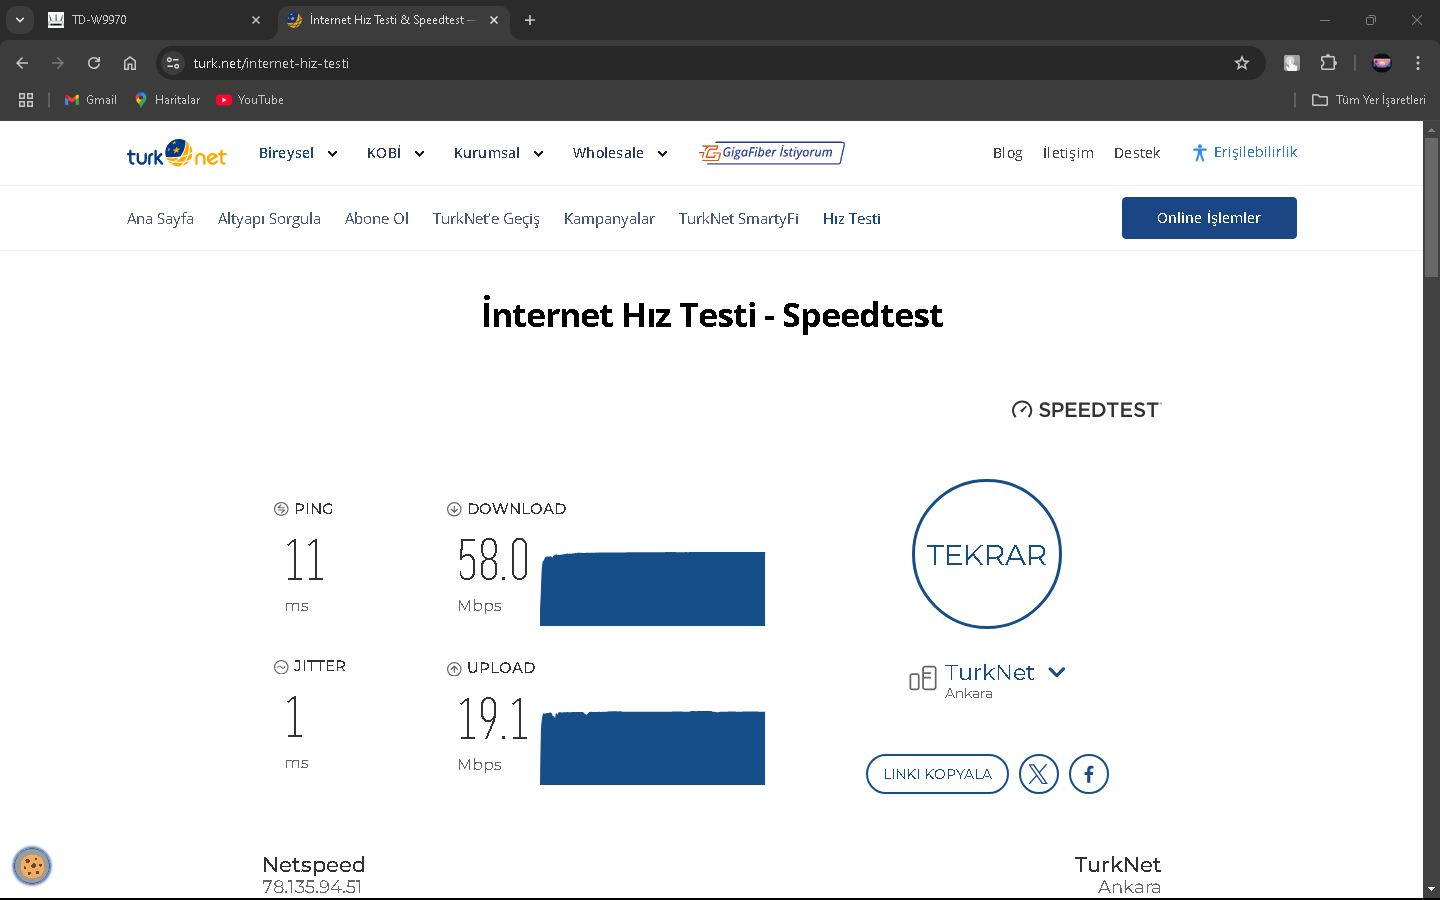
Task: Go forward to next page
Action: (58, 63)
